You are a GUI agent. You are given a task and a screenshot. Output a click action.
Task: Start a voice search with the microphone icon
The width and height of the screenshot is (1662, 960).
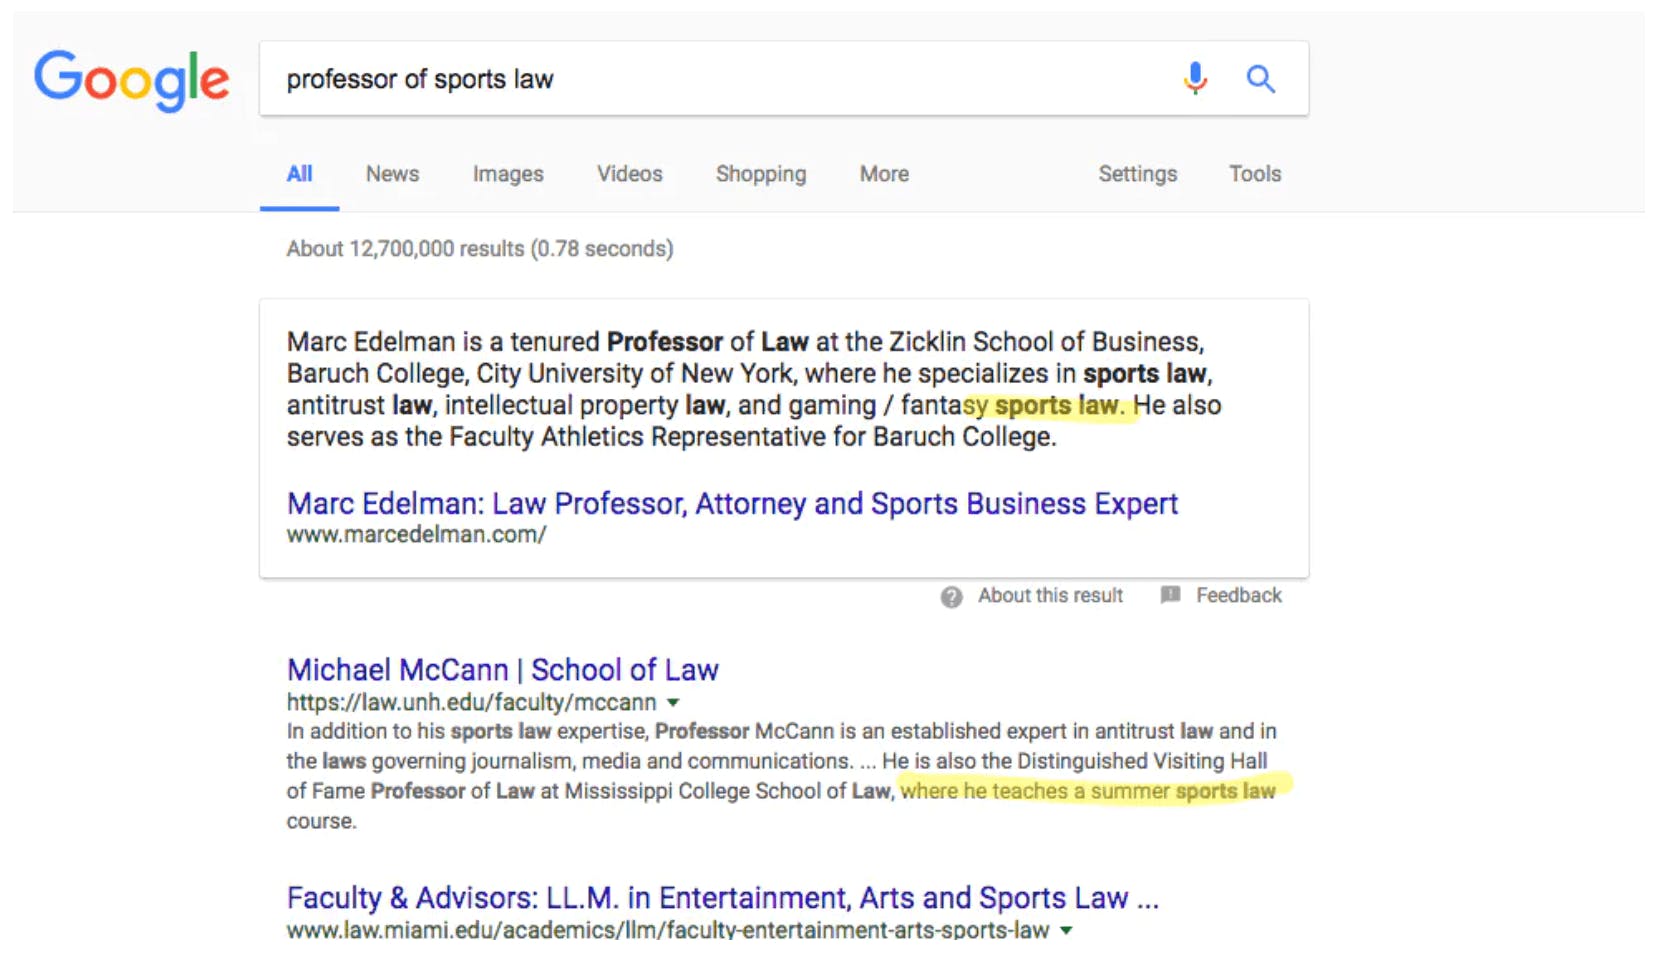pyautogui.click(x=1194, y=77)
